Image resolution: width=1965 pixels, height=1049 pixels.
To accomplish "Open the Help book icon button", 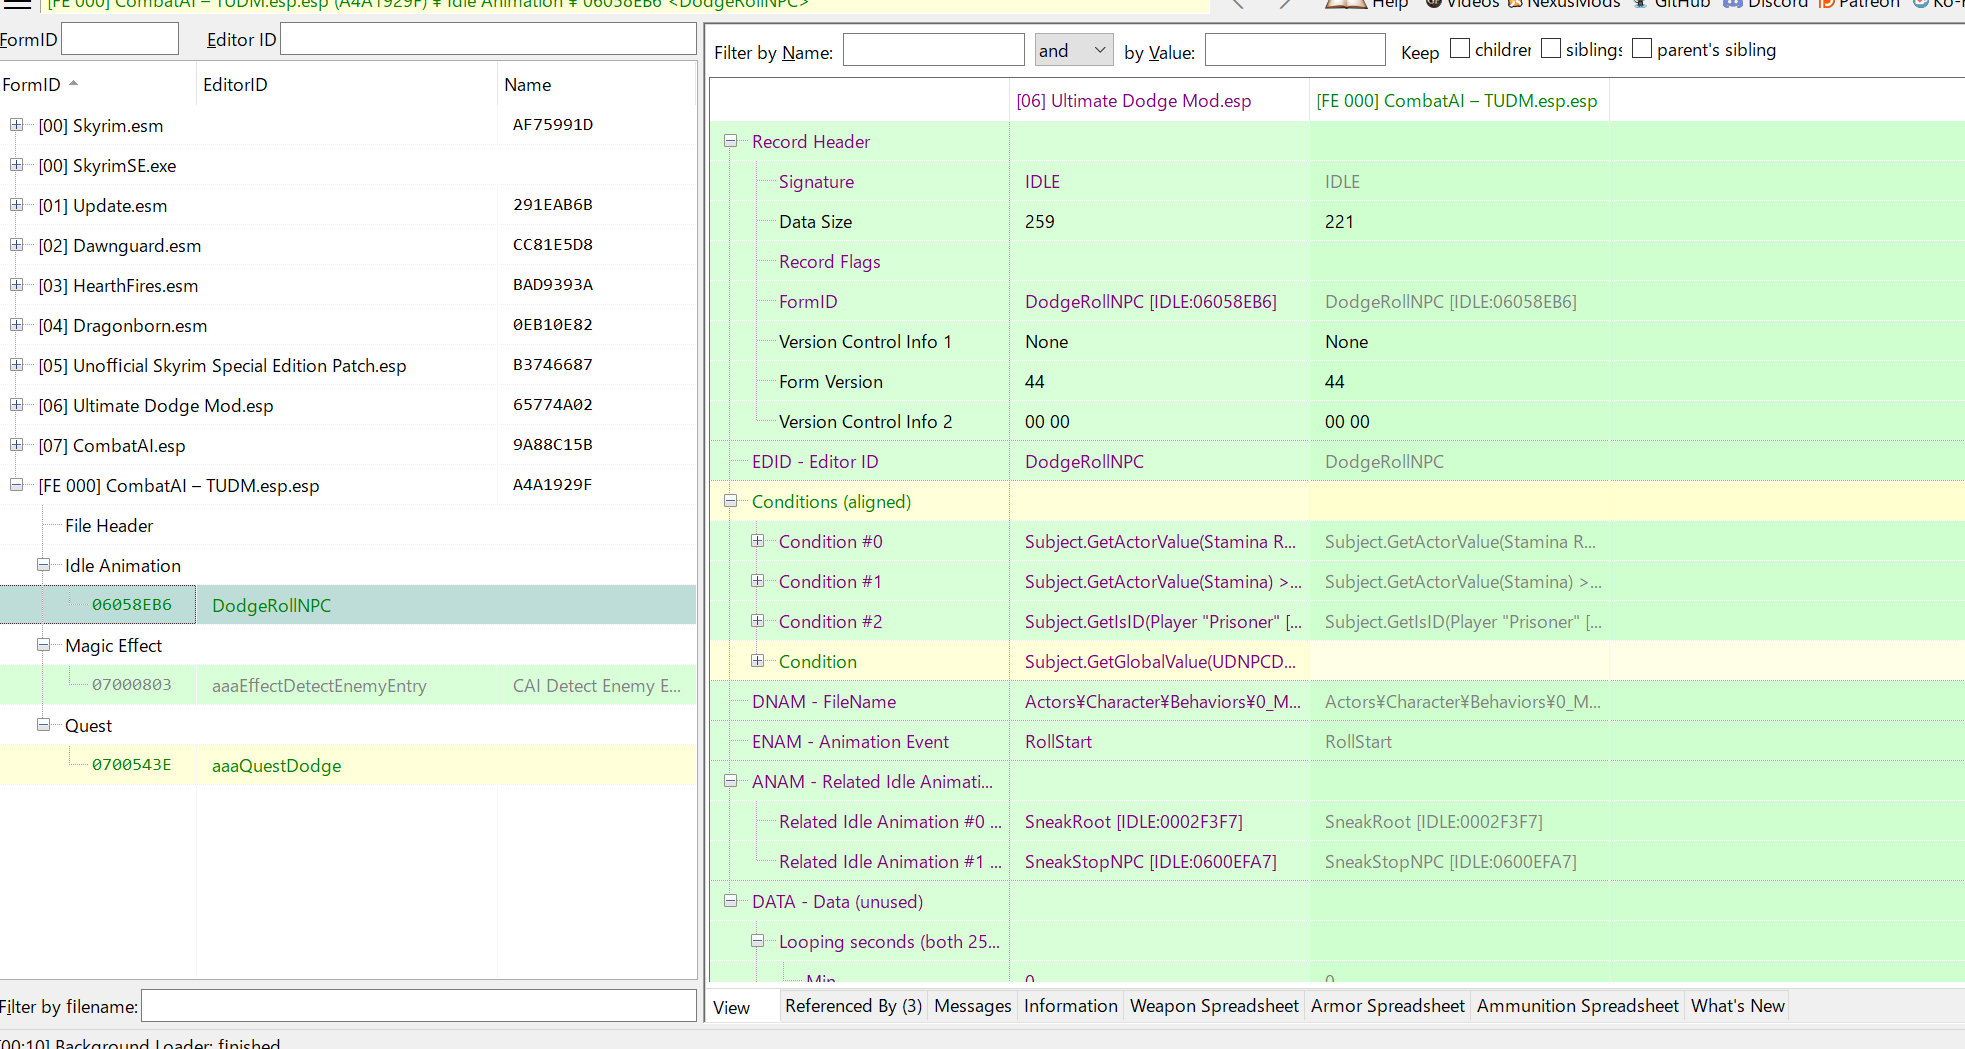I will coord(1366,3).
